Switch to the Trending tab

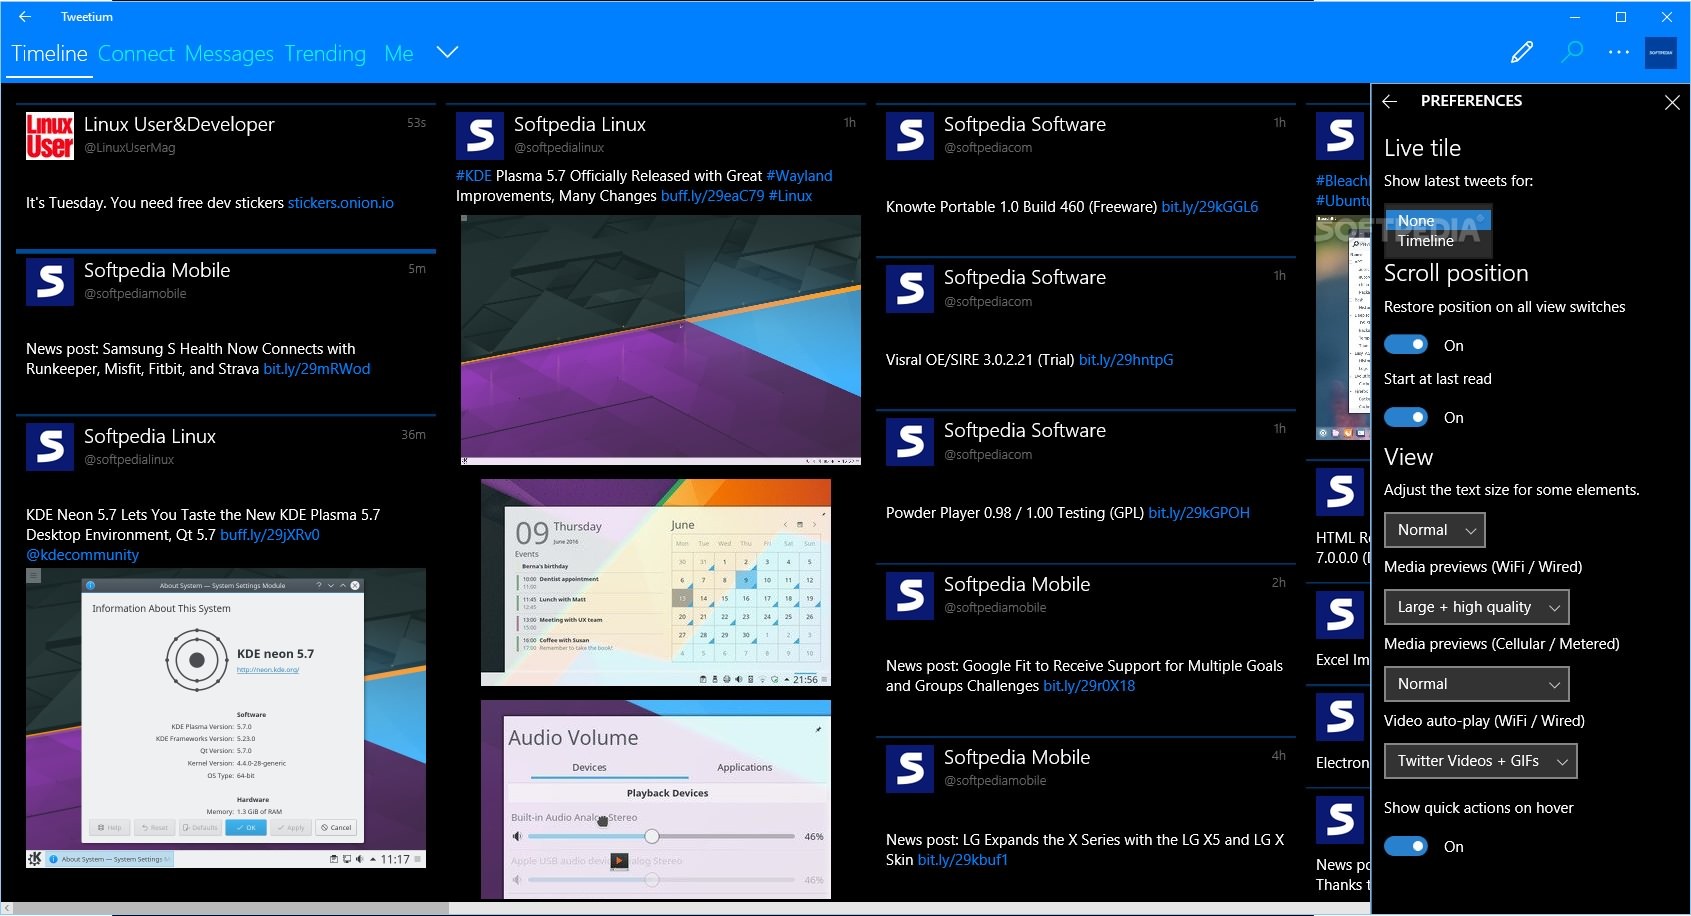tap(325, 53)
